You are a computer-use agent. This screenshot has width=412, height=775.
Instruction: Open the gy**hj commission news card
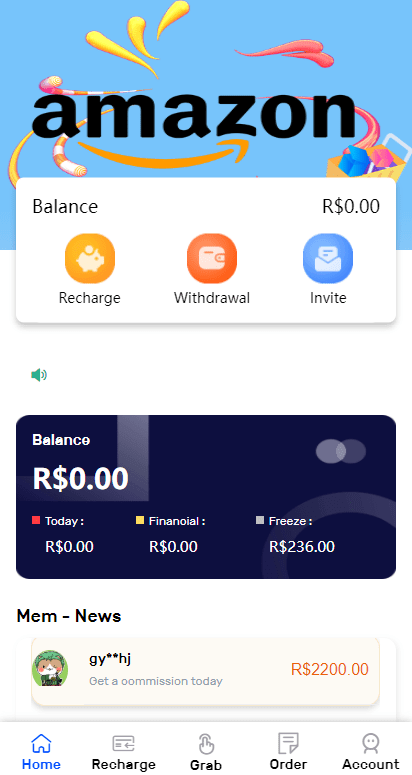206,671
